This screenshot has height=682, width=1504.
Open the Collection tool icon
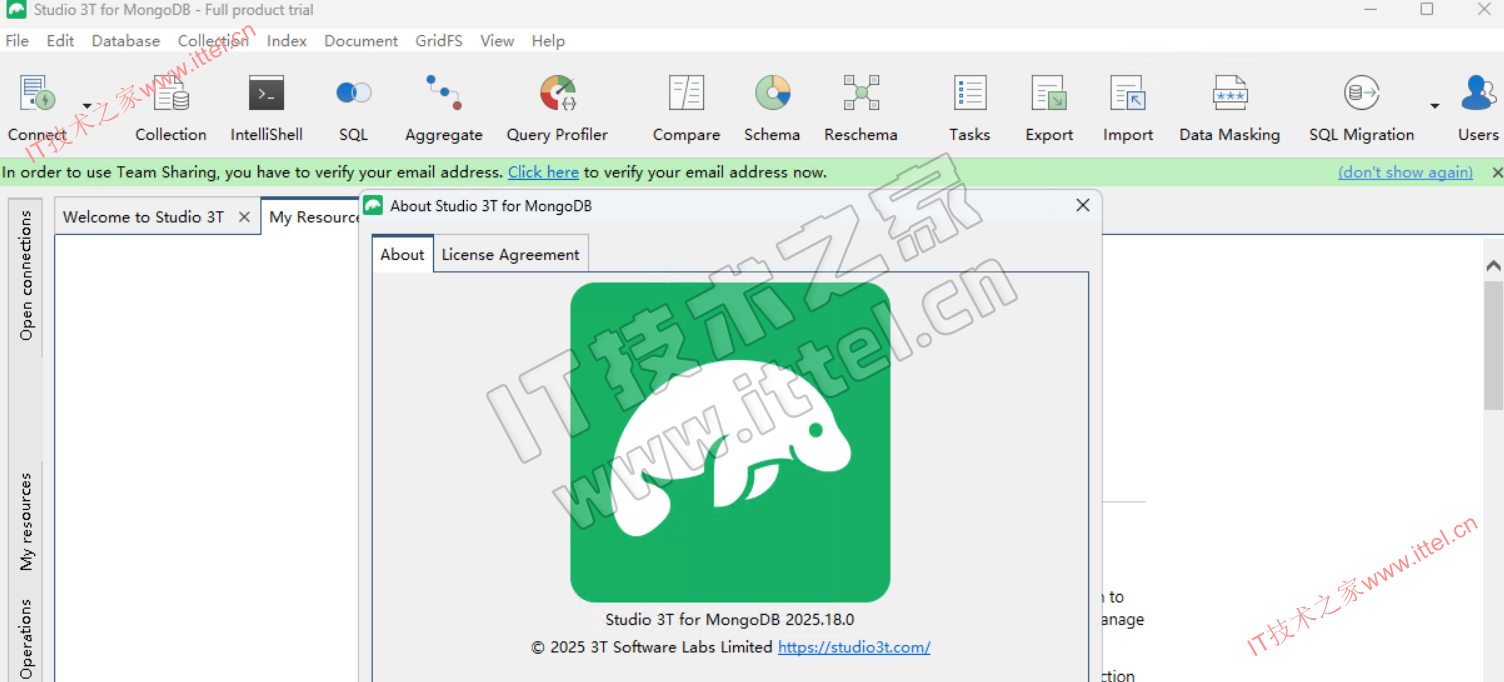tap(171, 95)
